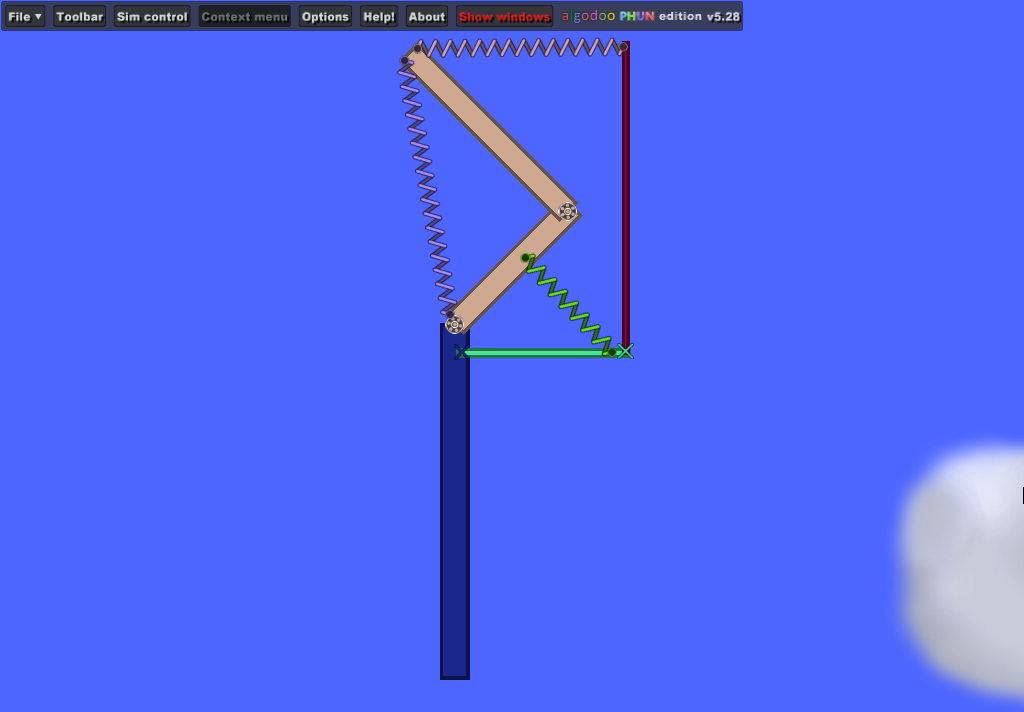Click the fixate cross on the blue pillar

coord(460,352)
